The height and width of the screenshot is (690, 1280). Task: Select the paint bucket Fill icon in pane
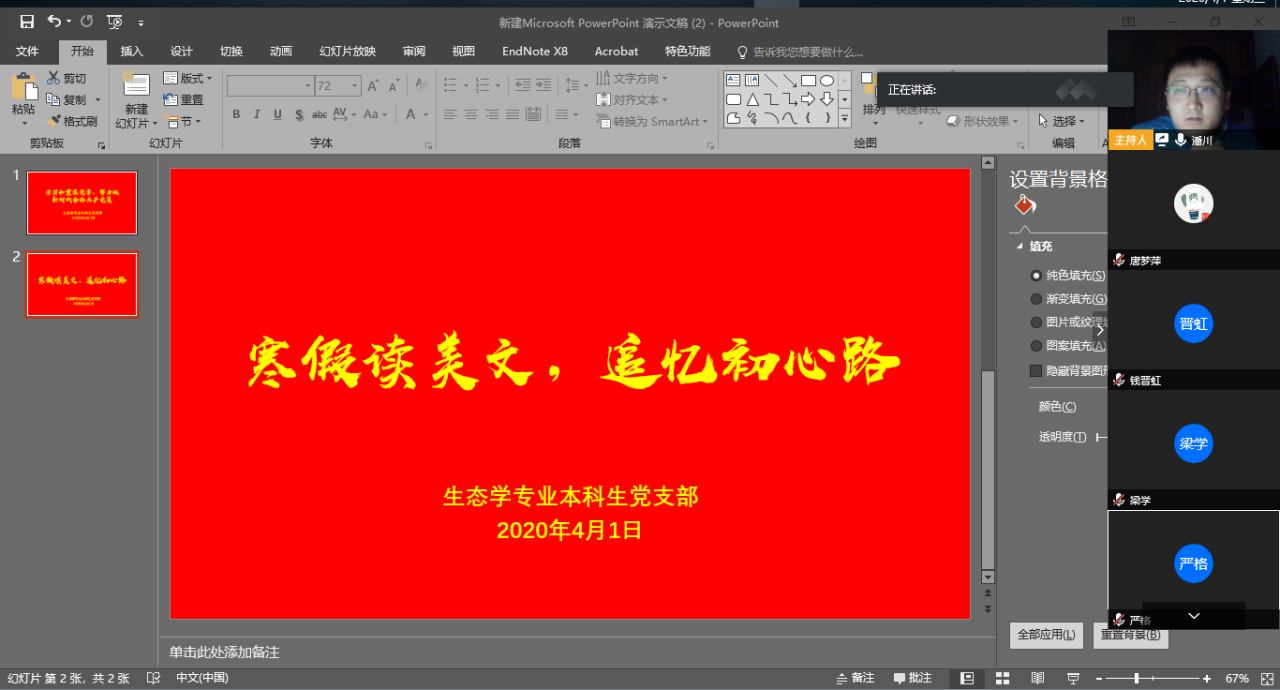tap(1025, 206)
